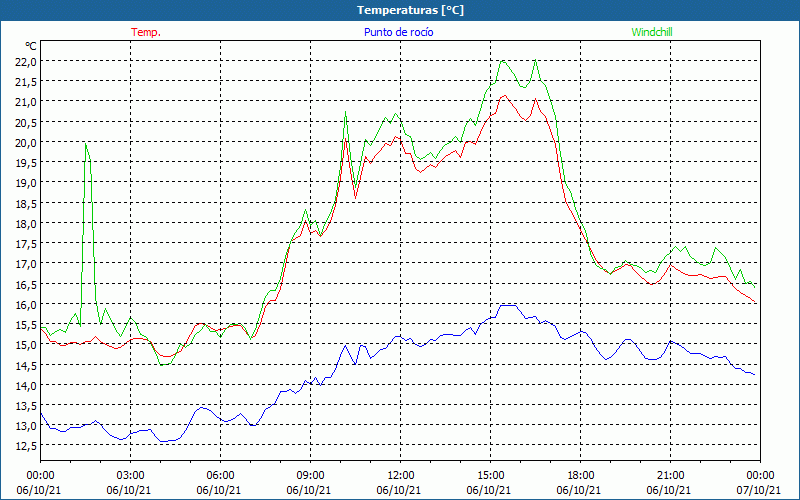Click the 06:00 time axis label
The height and width of the screenshot is (500, 800).
220,476
